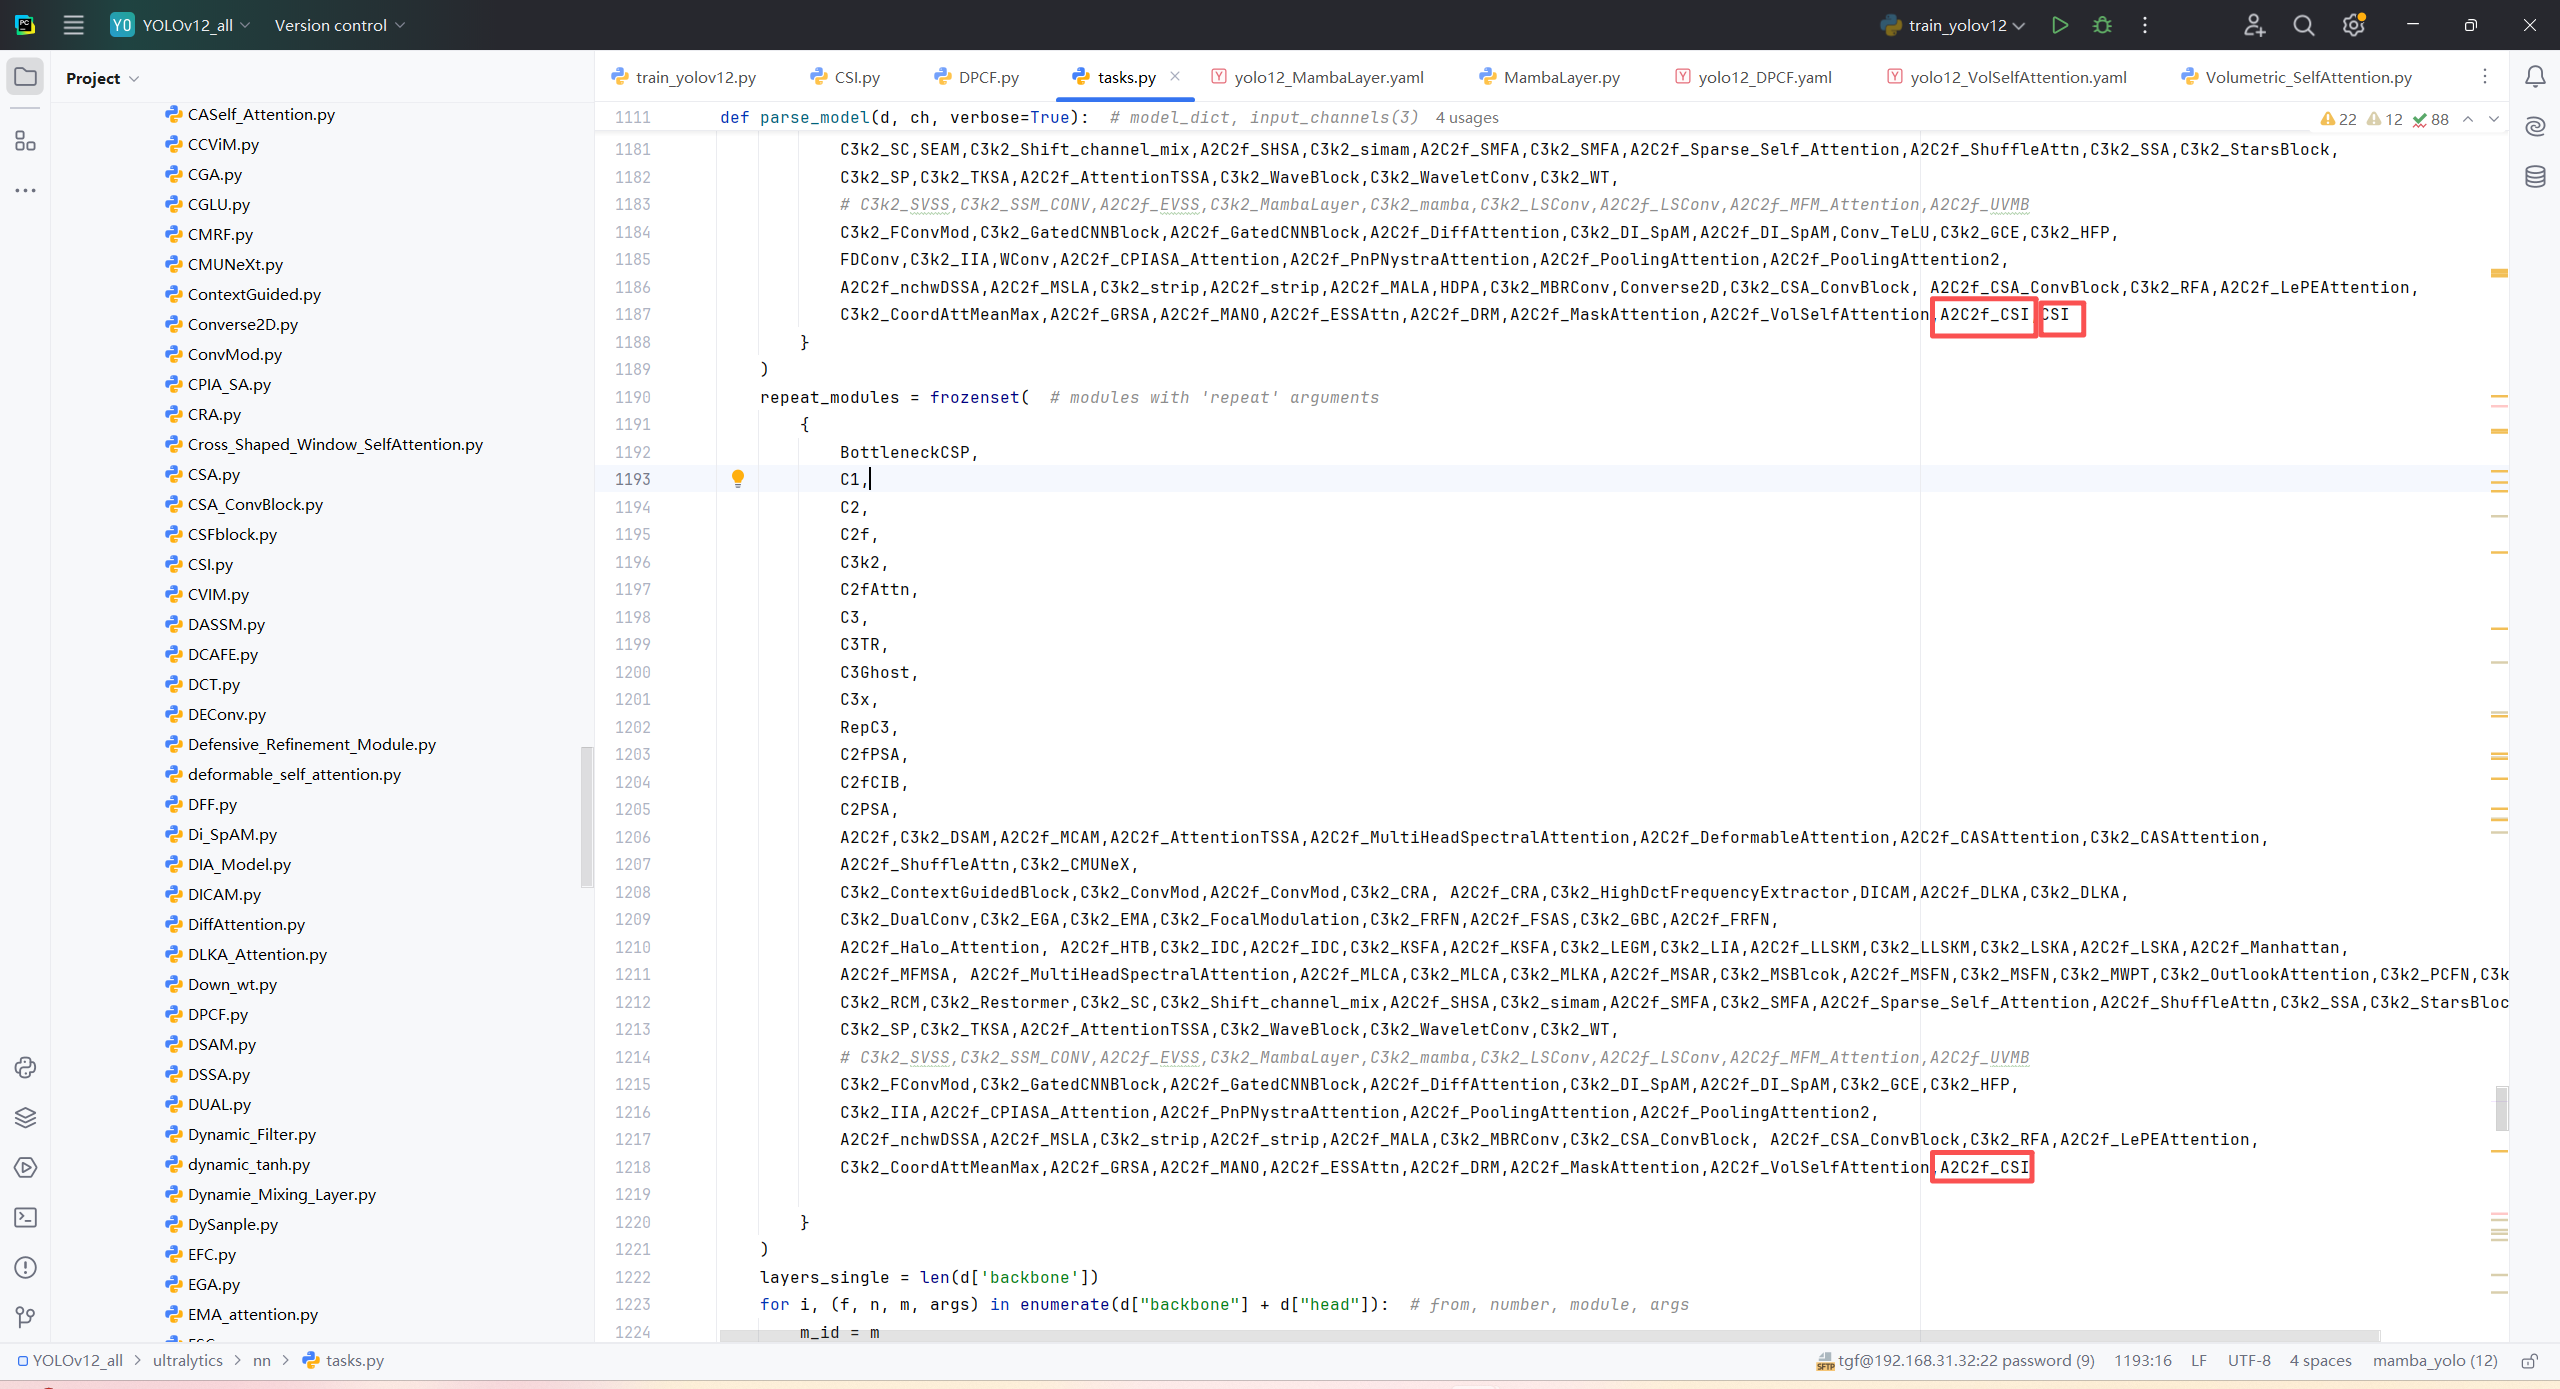Run the train_yolov12 configuration
The image size is (2560, 1389).
click(x=2059, y=25)
